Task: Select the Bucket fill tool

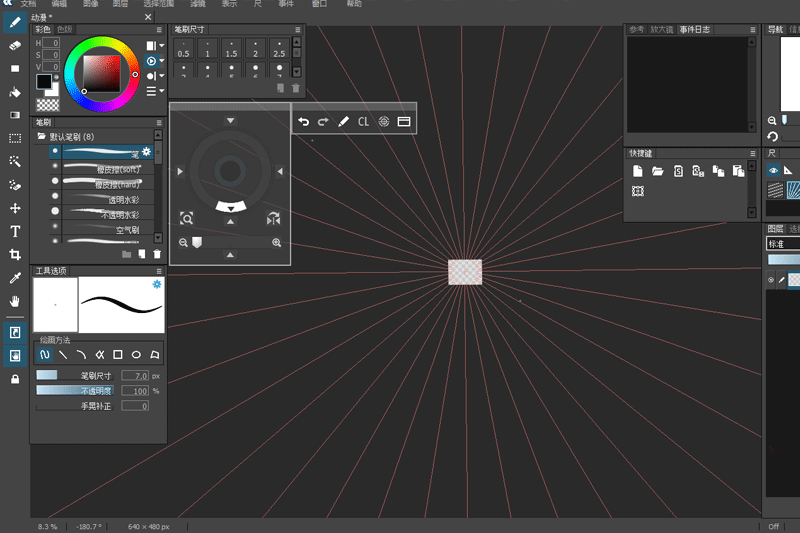Action: pos(15,92)
